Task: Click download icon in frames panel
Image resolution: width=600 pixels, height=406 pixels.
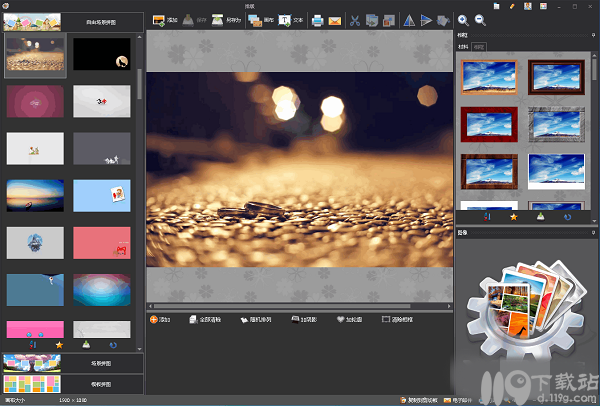Action: click(x=540, y=217)
